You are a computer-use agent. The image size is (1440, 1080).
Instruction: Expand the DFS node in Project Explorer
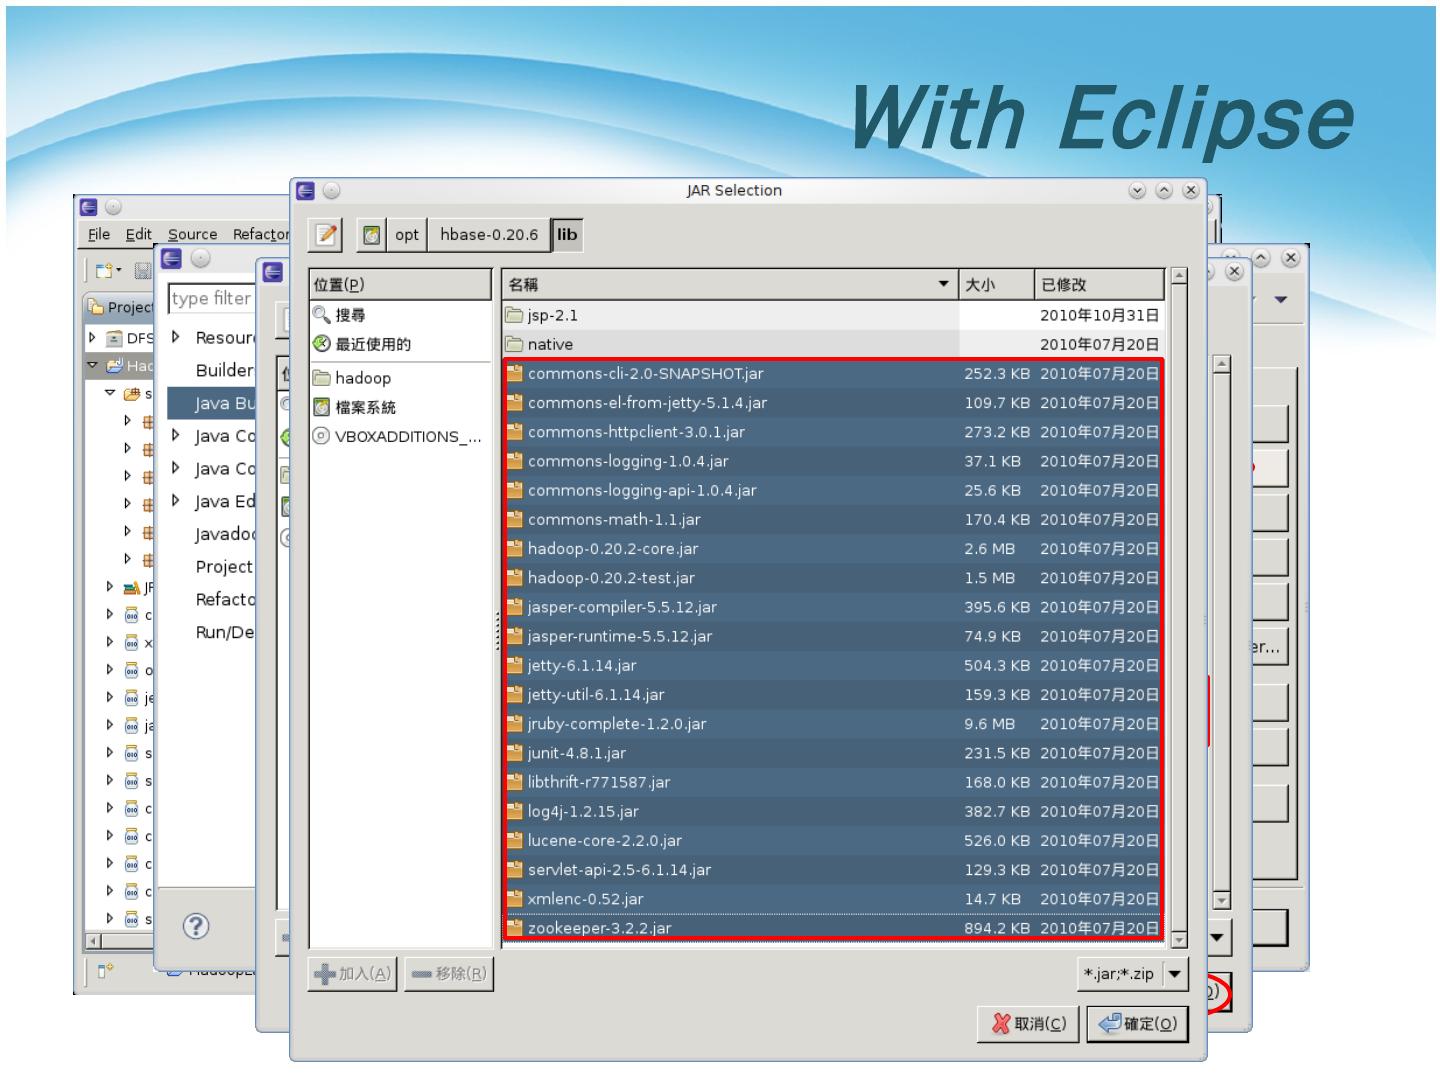point(93,338)
